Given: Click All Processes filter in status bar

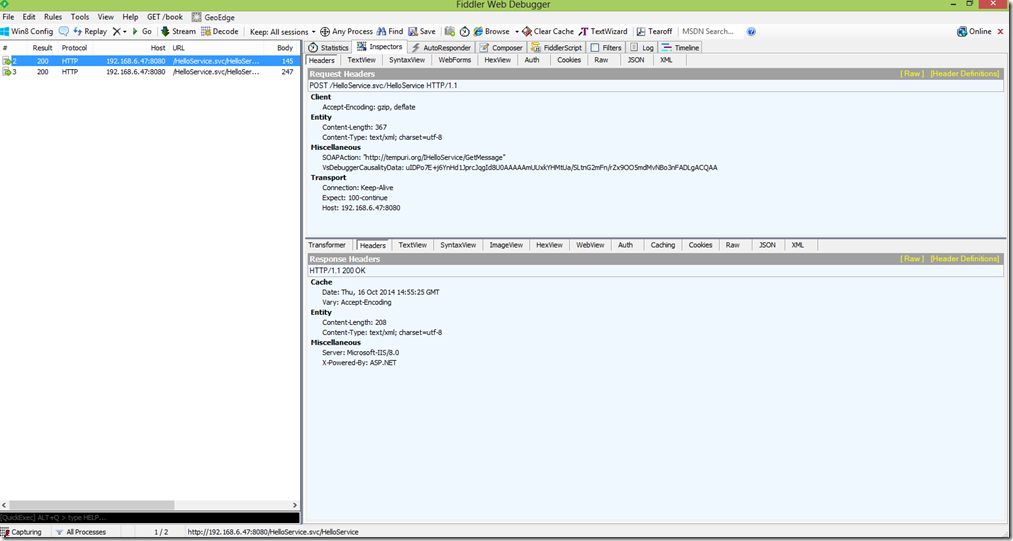Looking at the screenshot, I should [81, 532].
